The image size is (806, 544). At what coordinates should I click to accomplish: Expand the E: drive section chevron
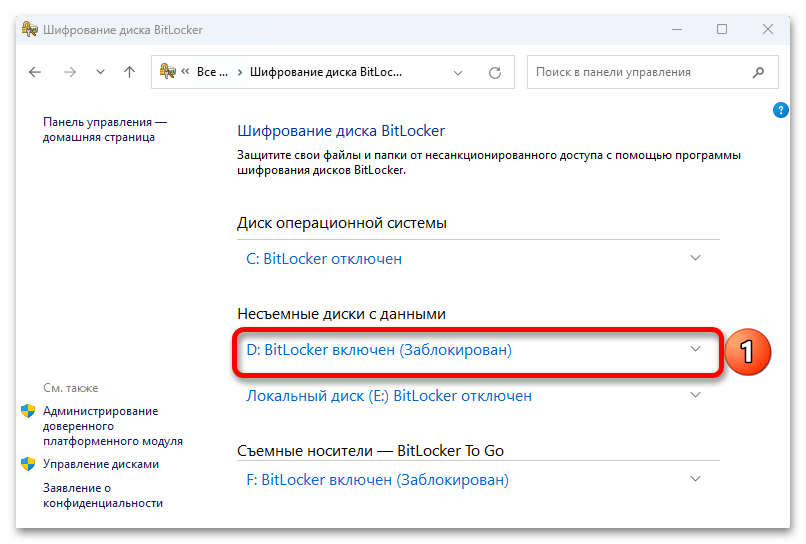click(x=695, y=395)
